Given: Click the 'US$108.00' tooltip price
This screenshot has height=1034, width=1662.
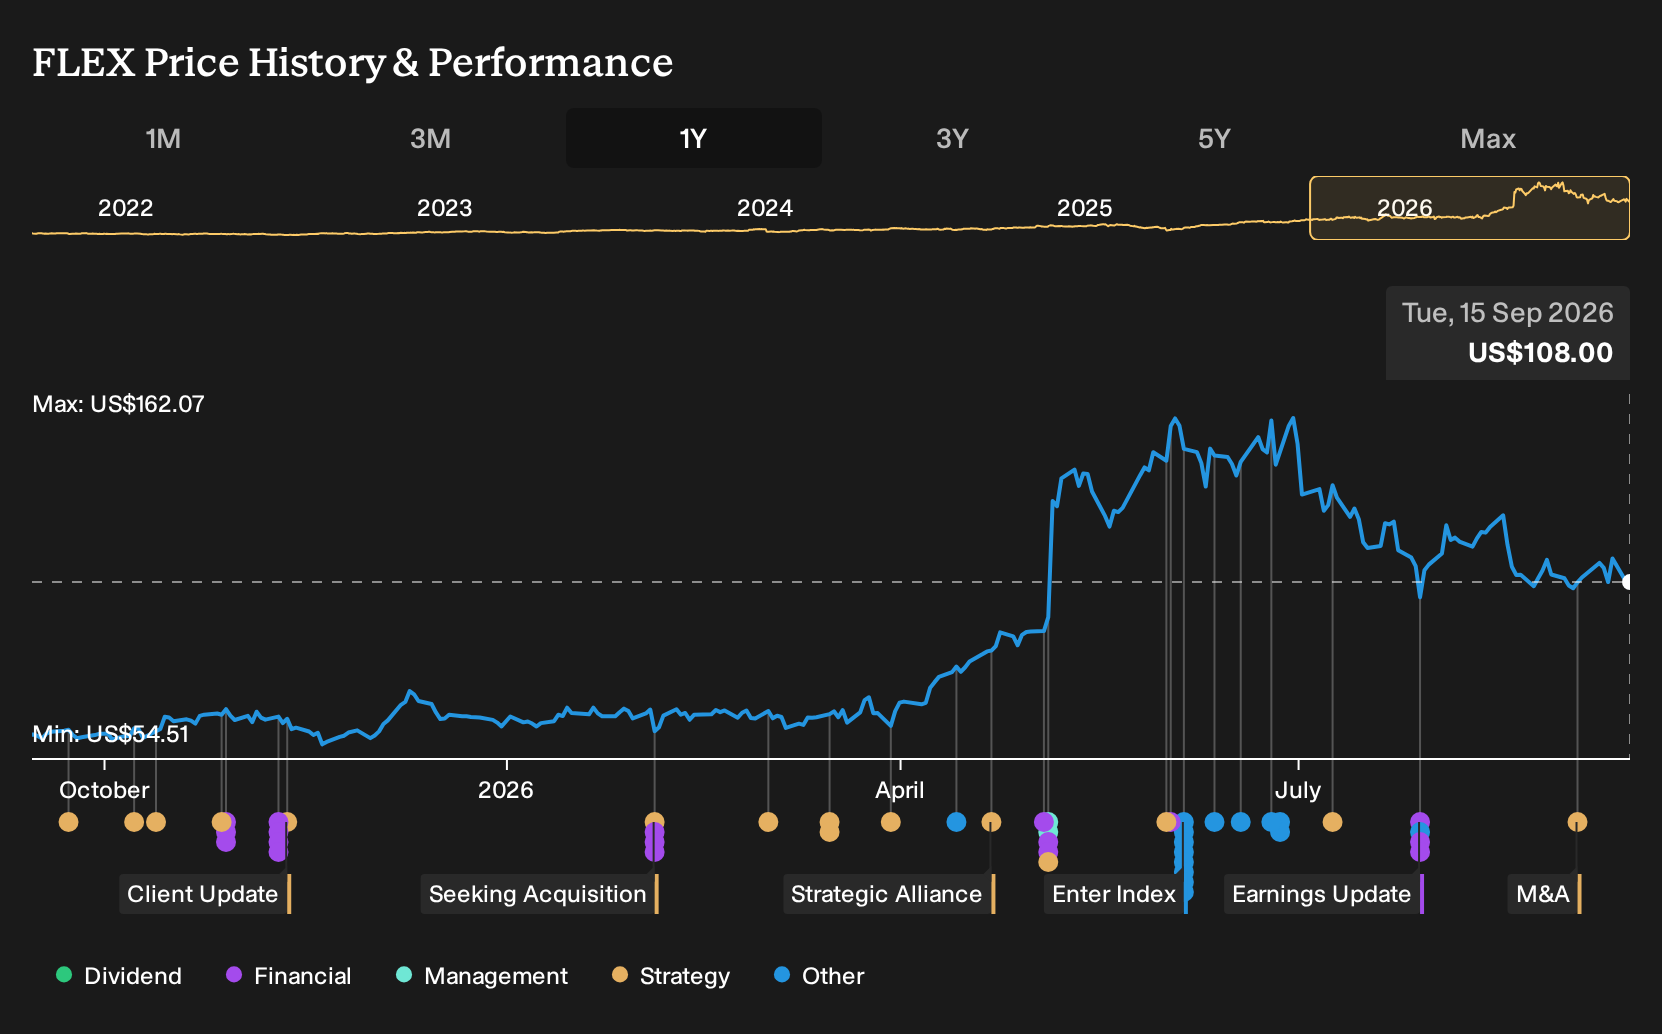Looking at the screenshot, I should [1540, 353].
